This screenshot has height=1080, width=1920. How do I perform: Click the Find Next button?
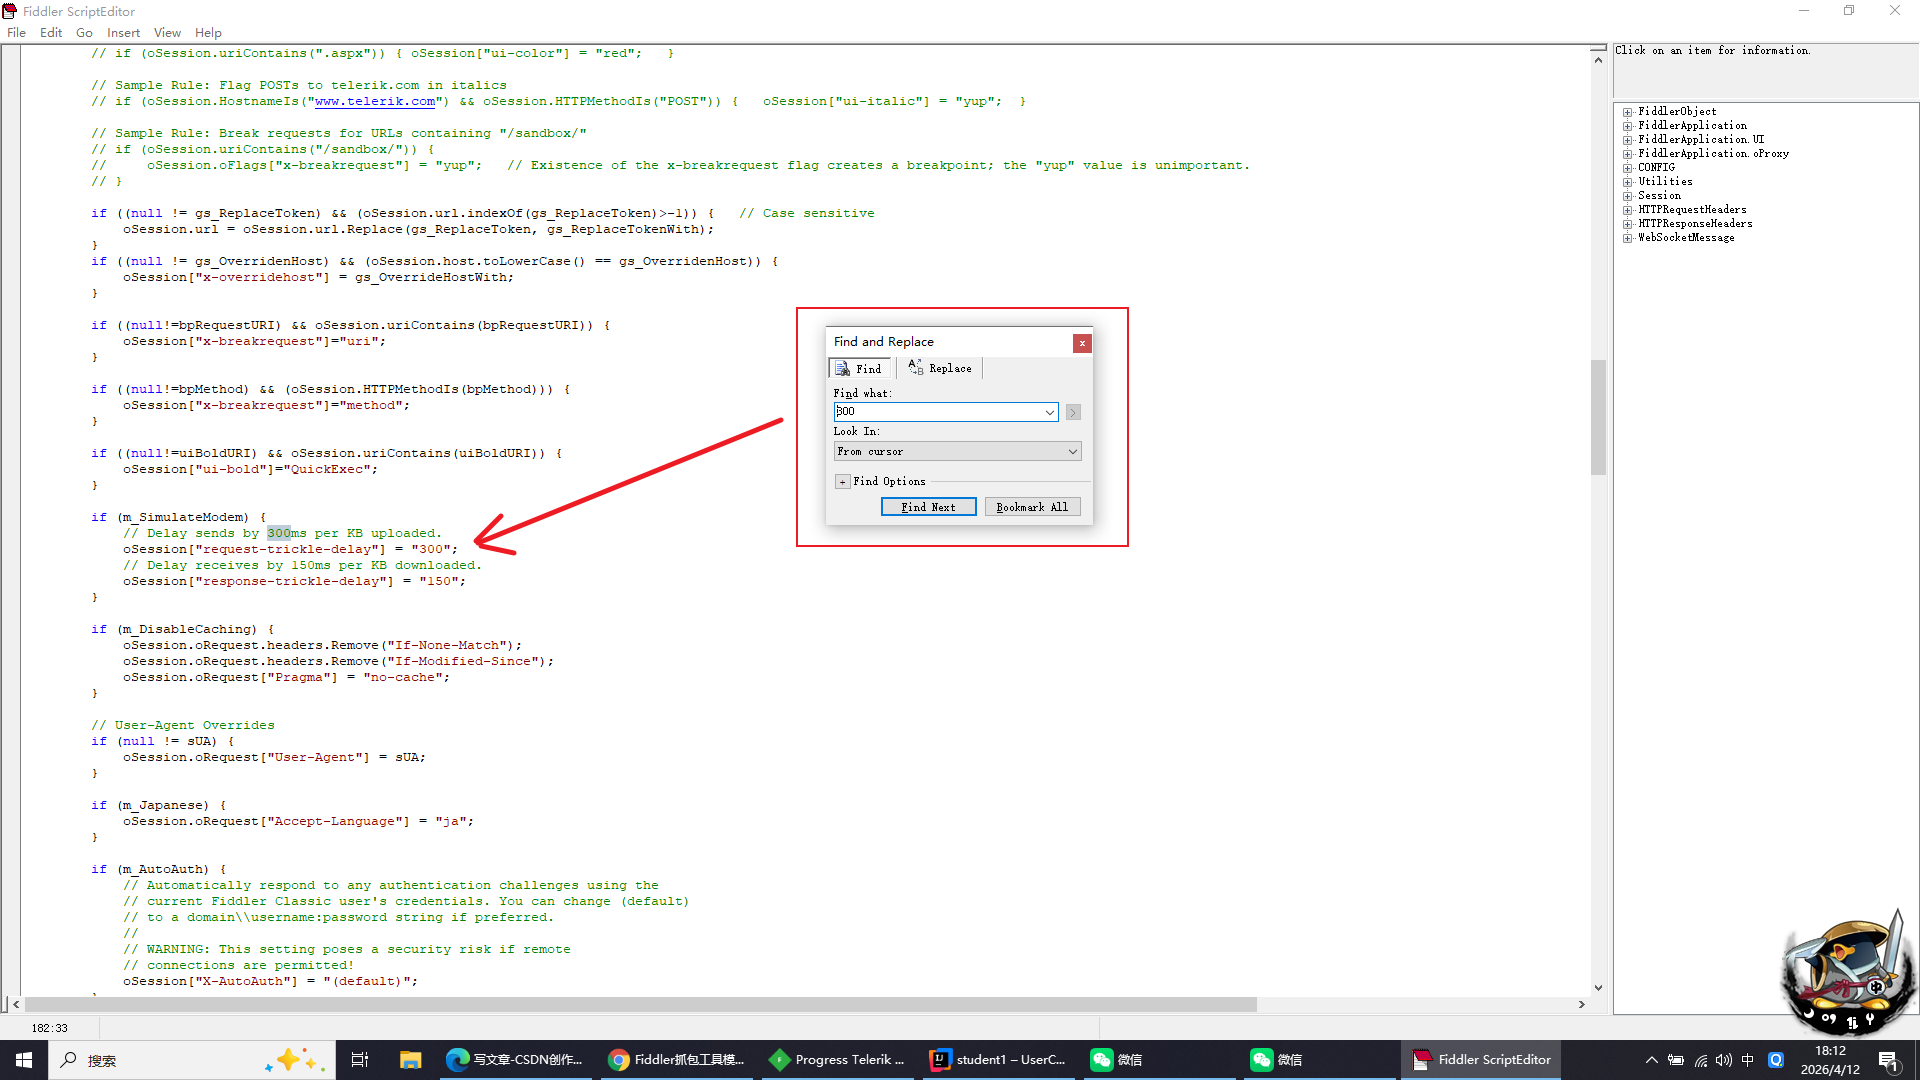[928, 507]
